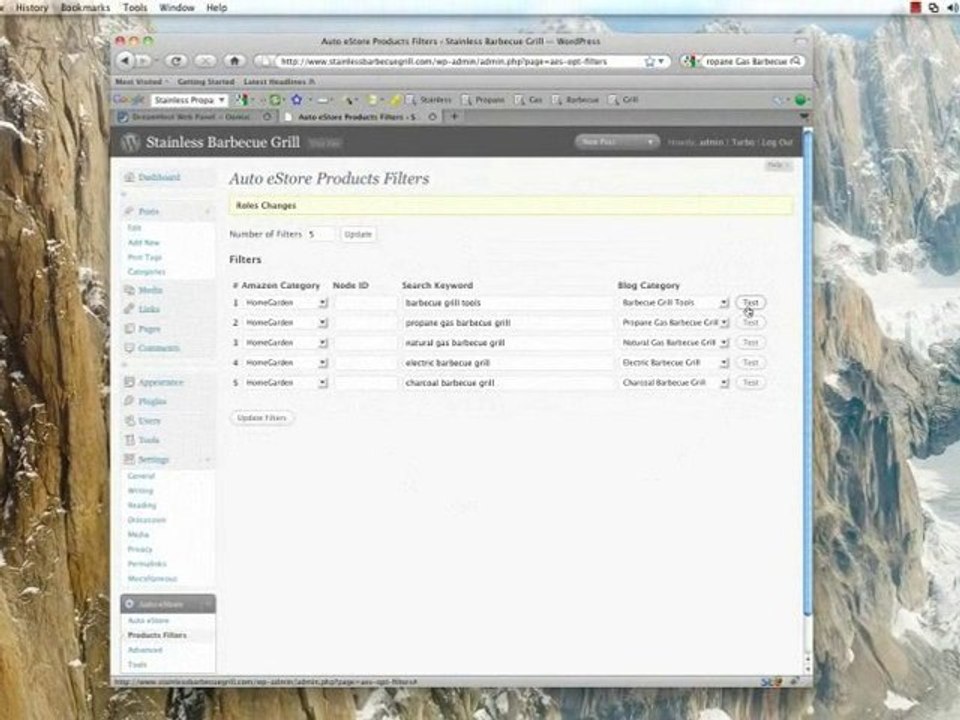
Task: Open the New Post dropdown in header
Action: 650,142
